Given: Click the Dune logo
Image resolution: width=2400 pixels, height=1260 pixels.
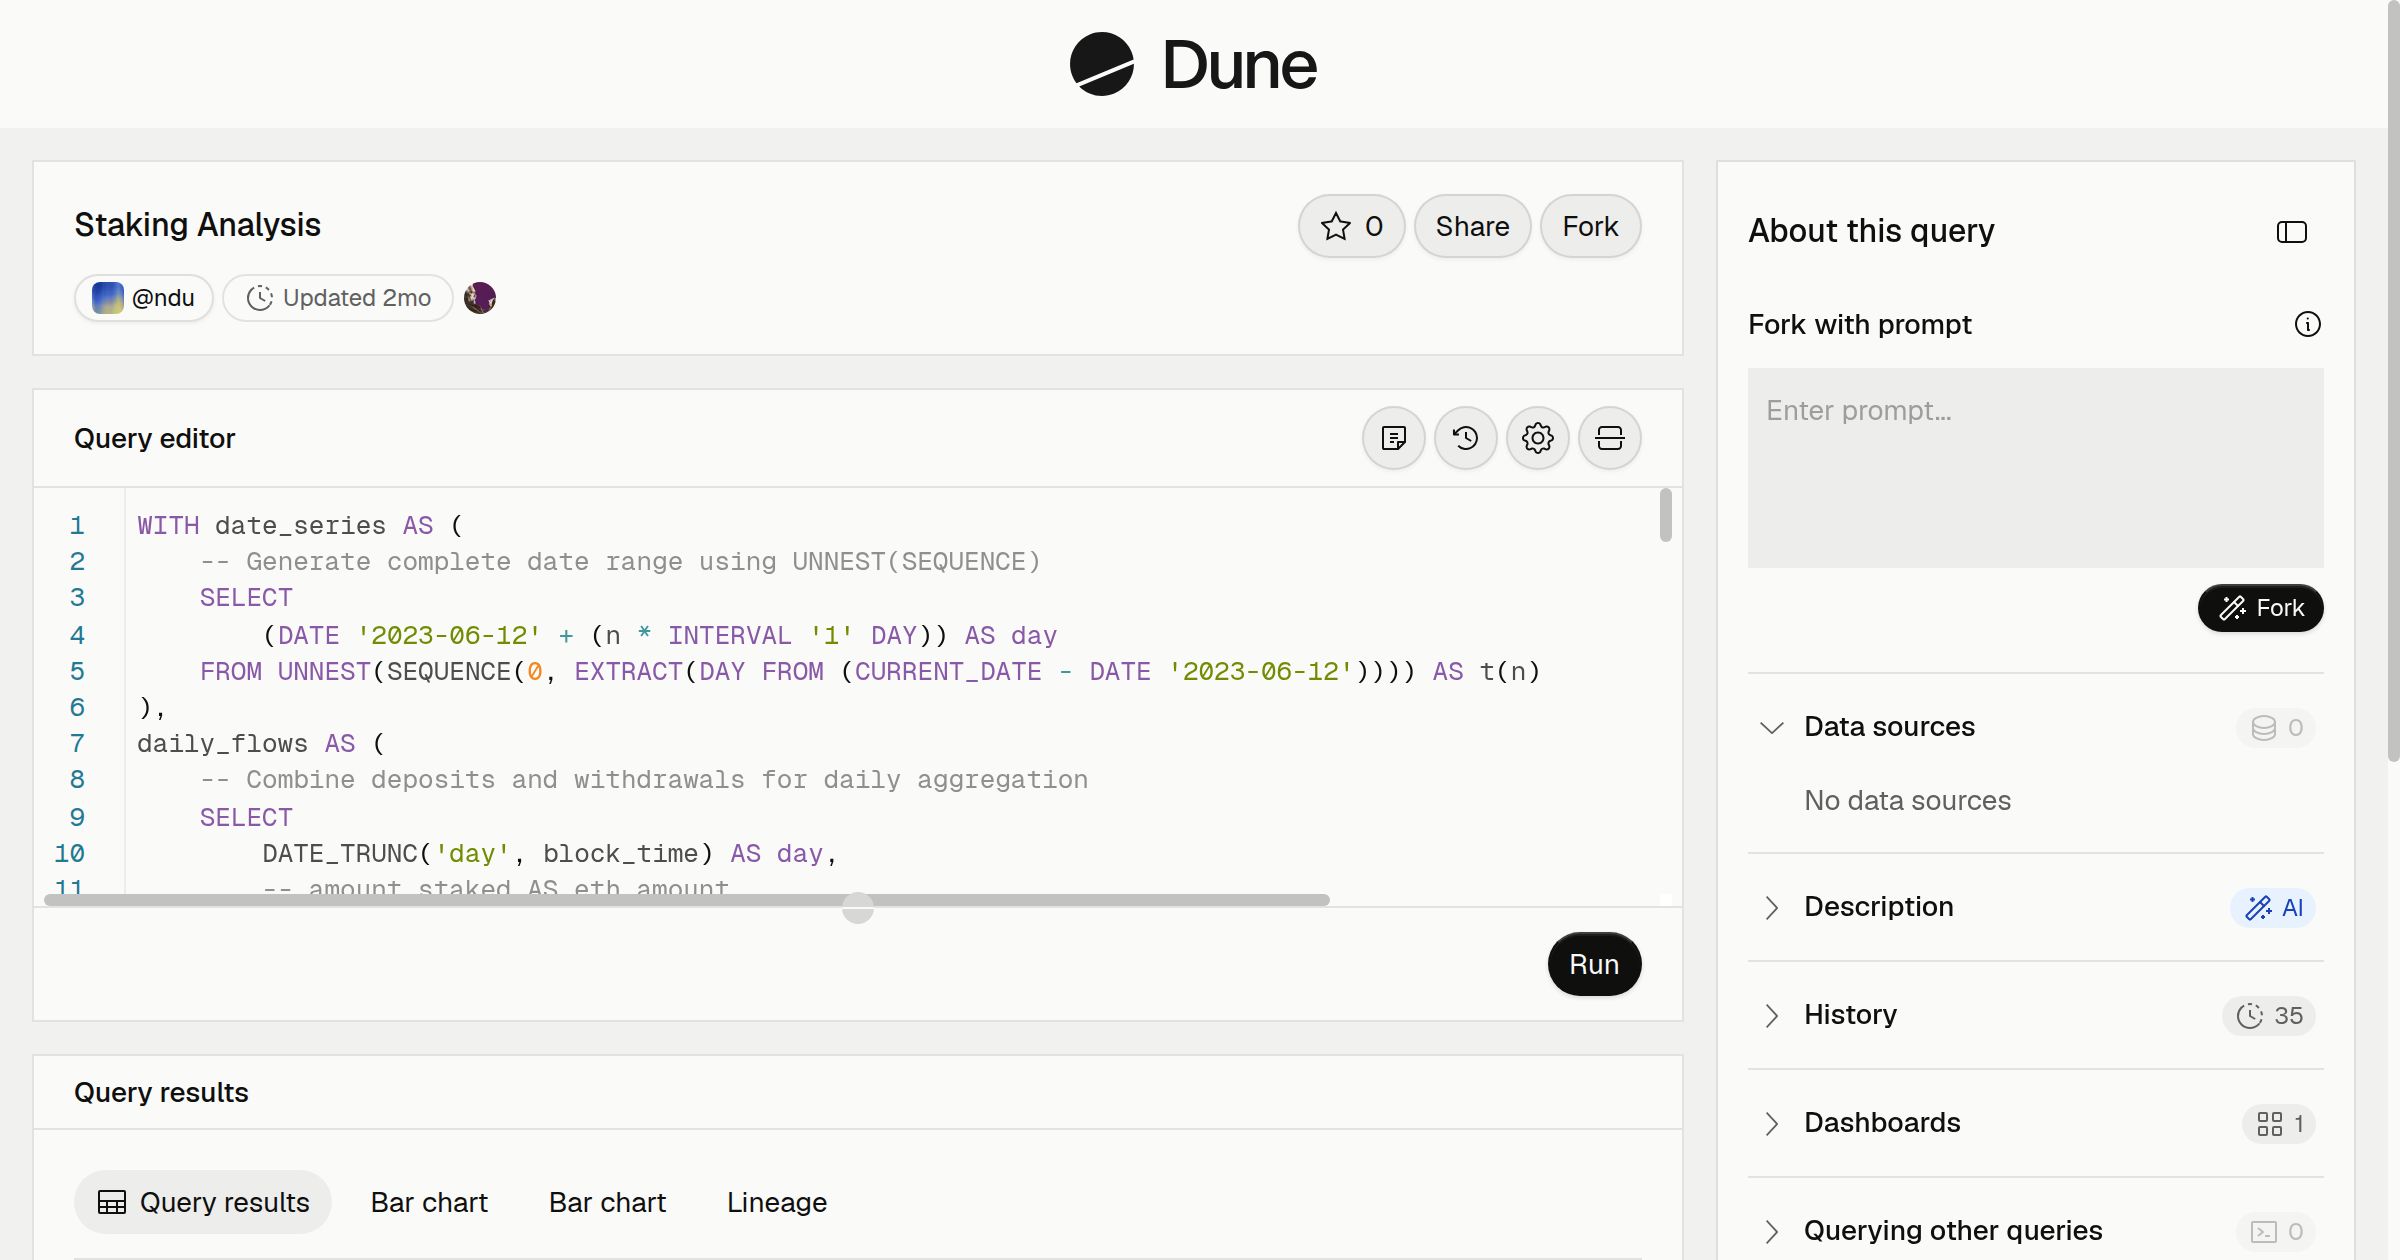Looking at the screenshot, I should click(x=1193, y=64).
